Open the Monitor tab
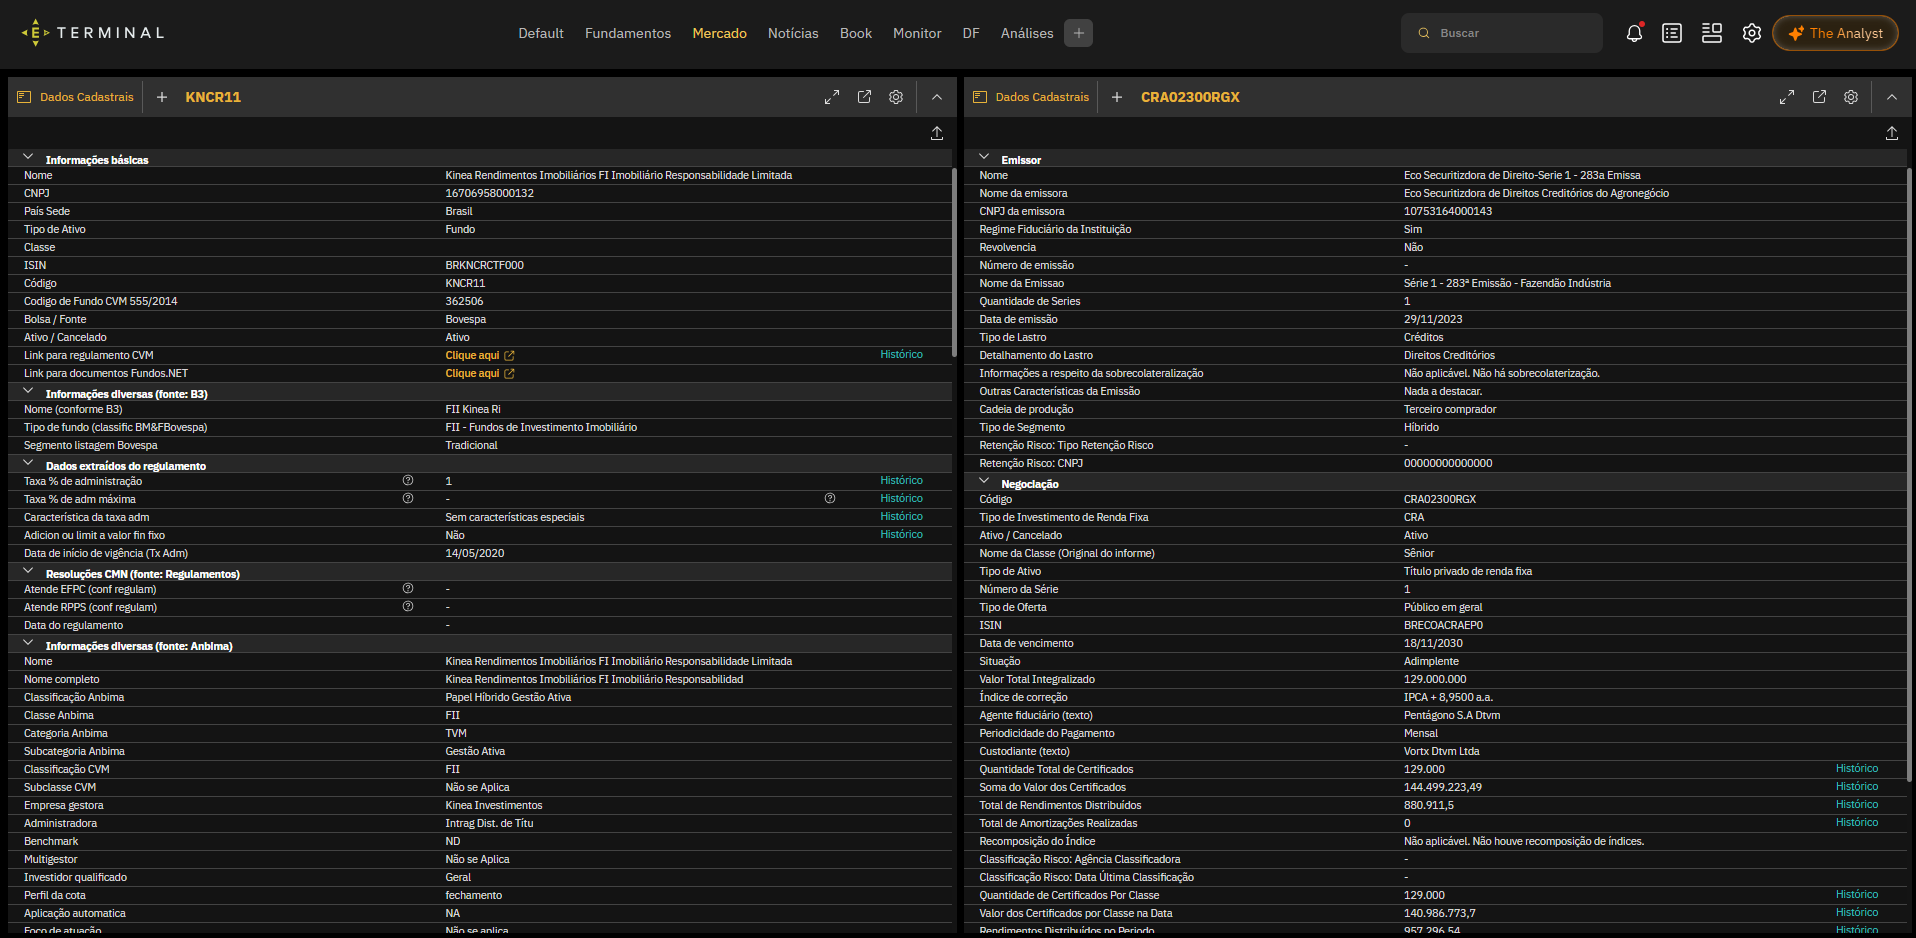 (x=917, y=33)
